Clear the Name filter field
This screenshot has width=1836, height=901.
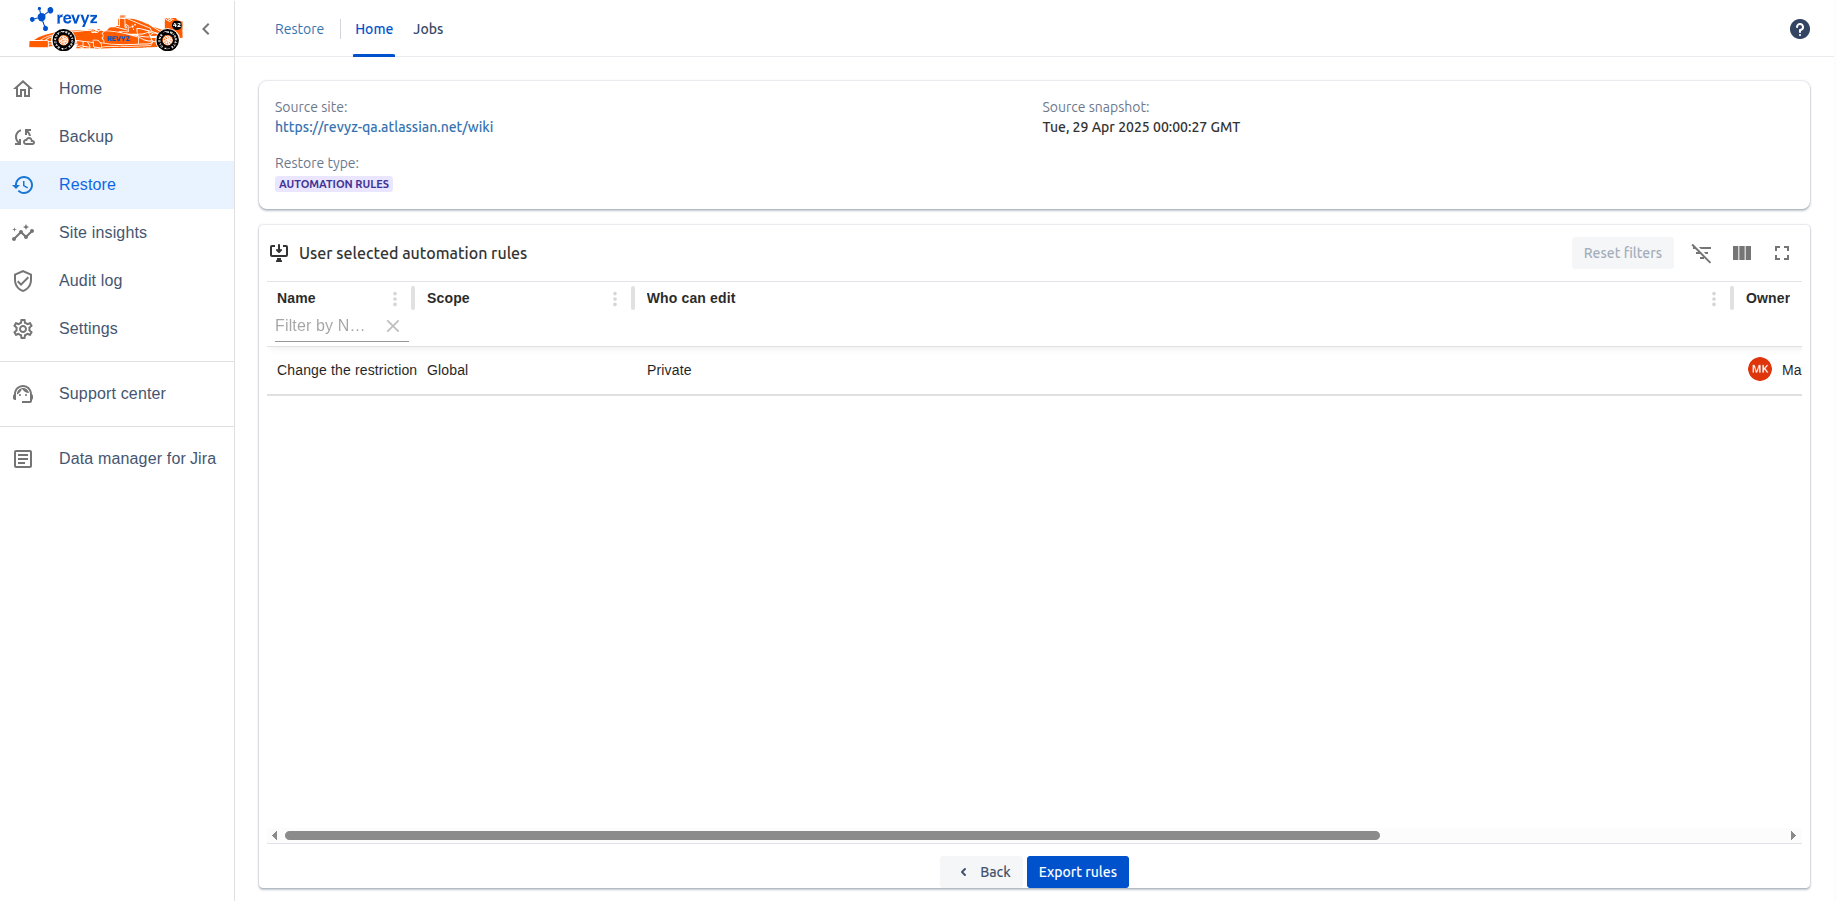coord(392,325)
